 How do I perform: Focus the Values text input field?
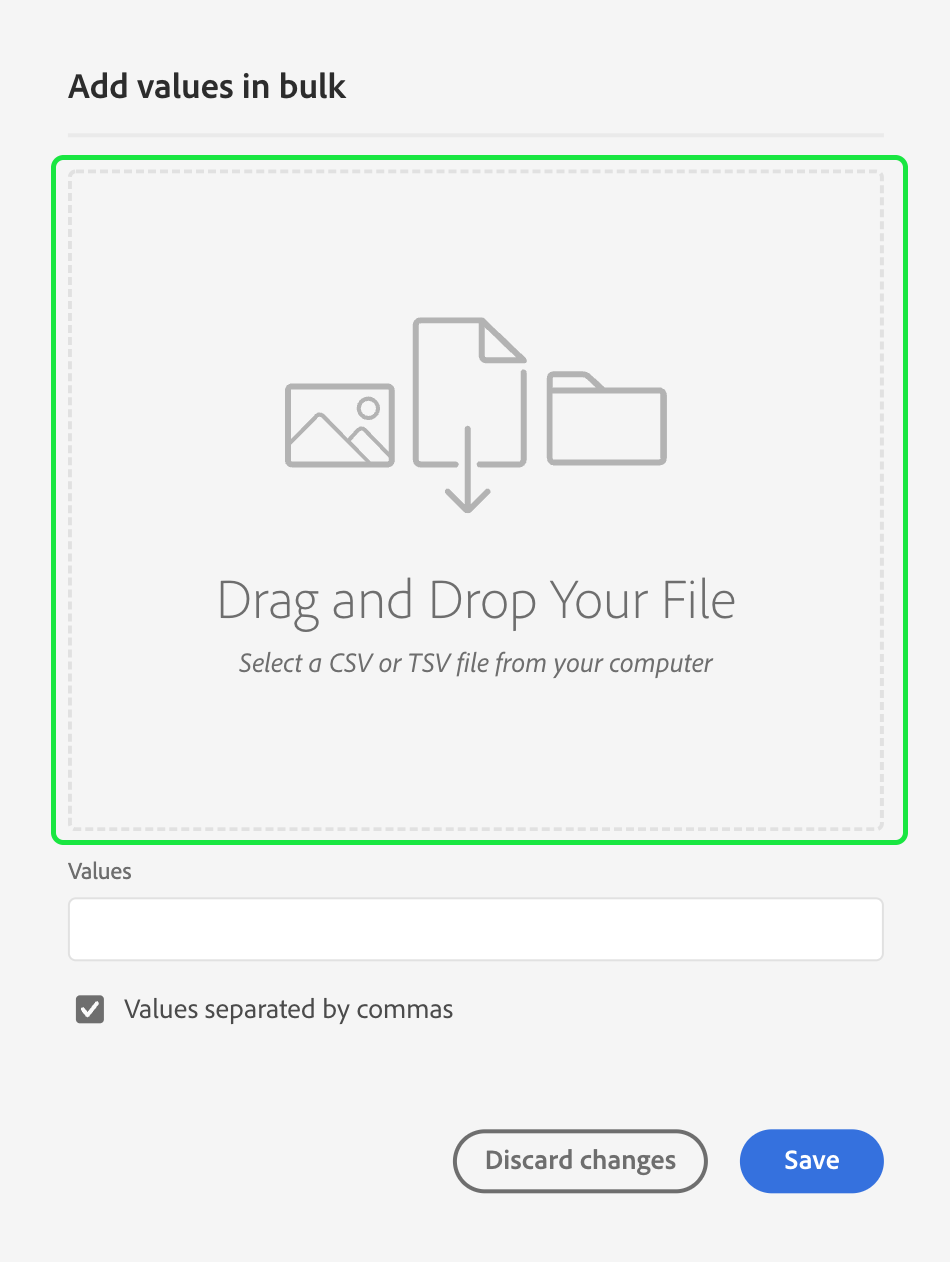click(x=476, y=929)
